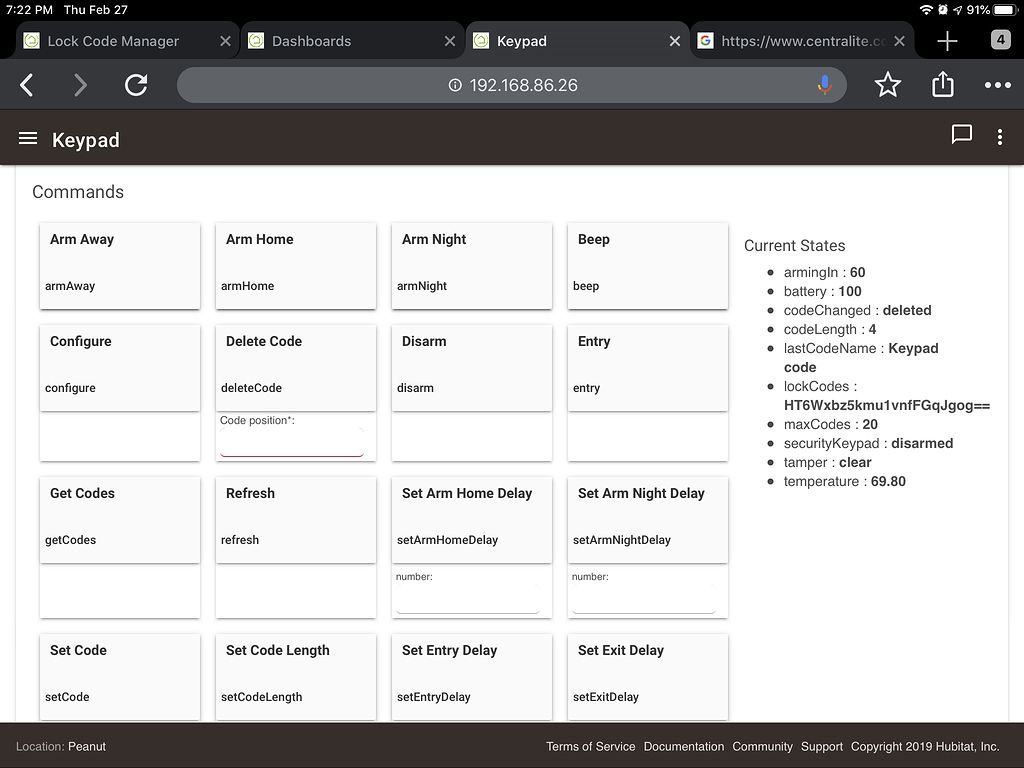This screenshot has height=768, width=1024.
Task: Tap the microphone voice search icon
Action: [824, 85]
